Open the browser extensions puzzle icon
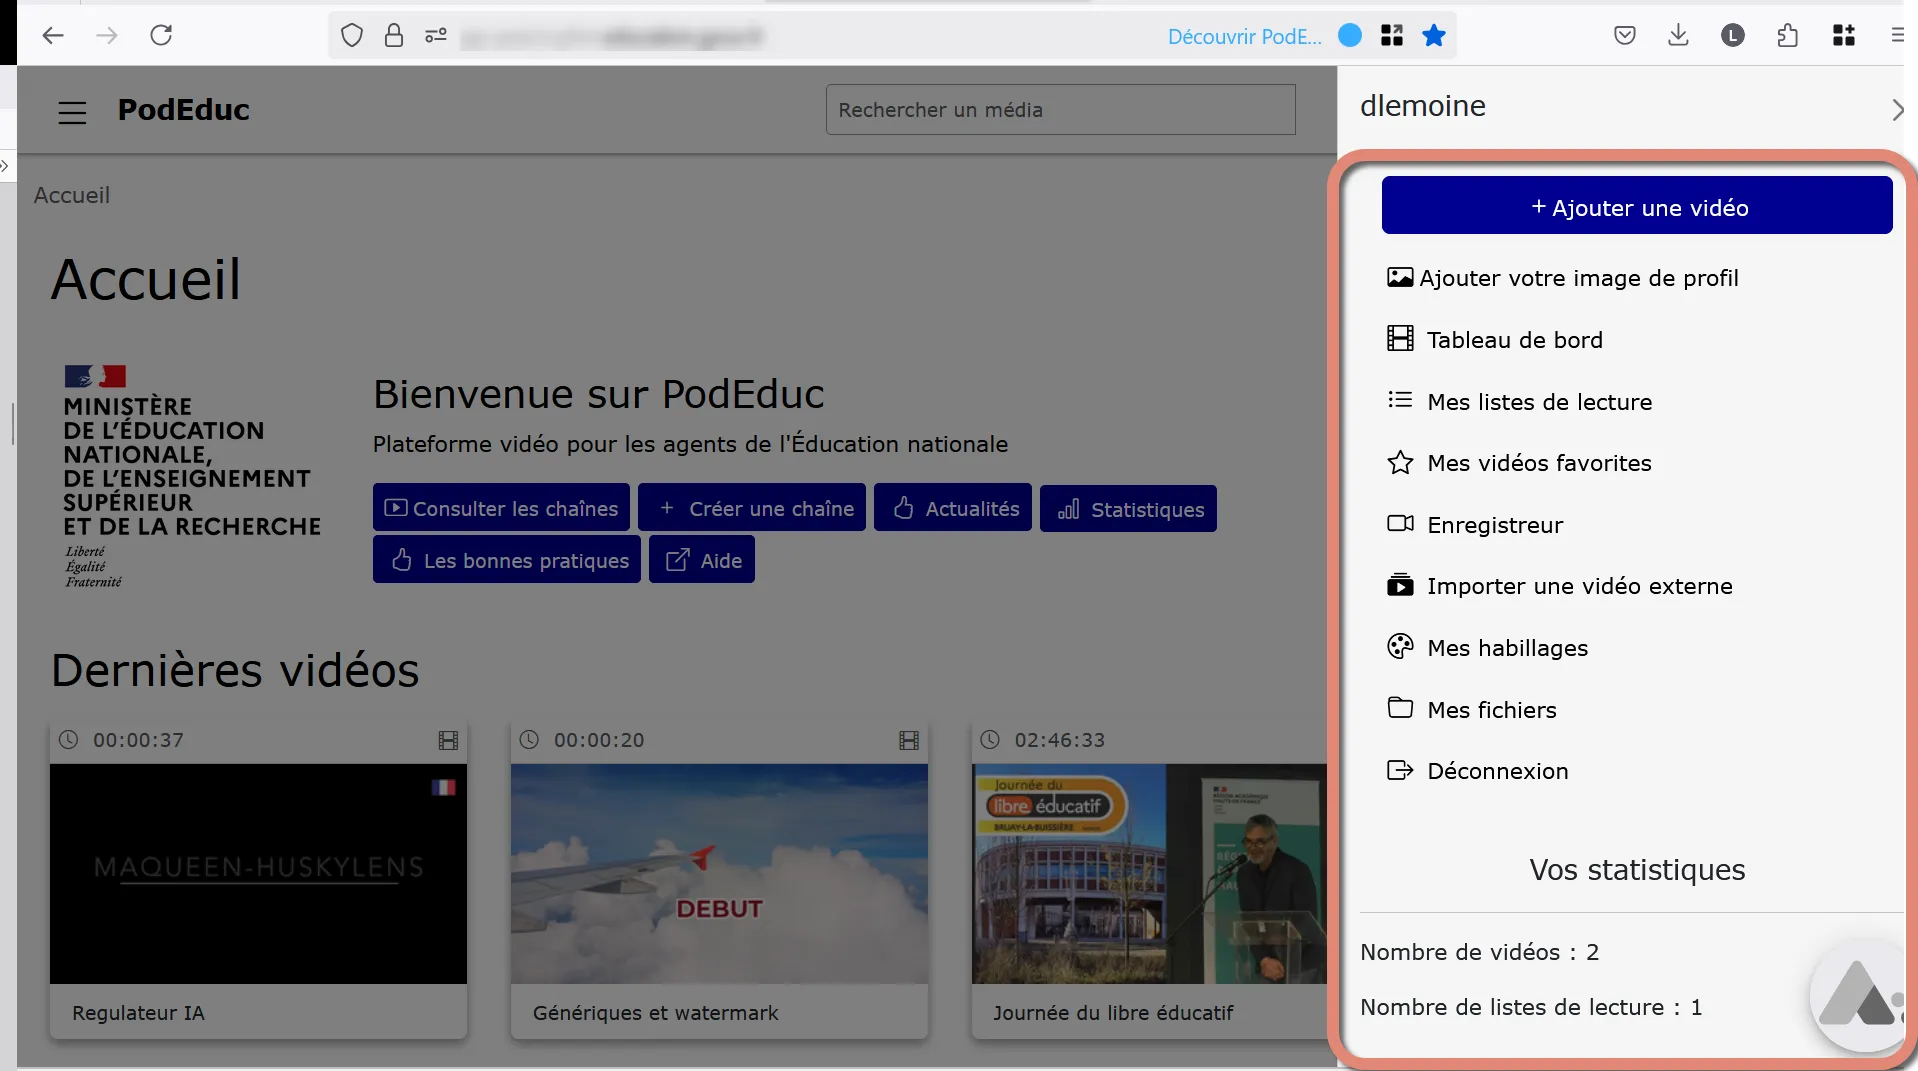1918x1071 pixels. 1788,36
